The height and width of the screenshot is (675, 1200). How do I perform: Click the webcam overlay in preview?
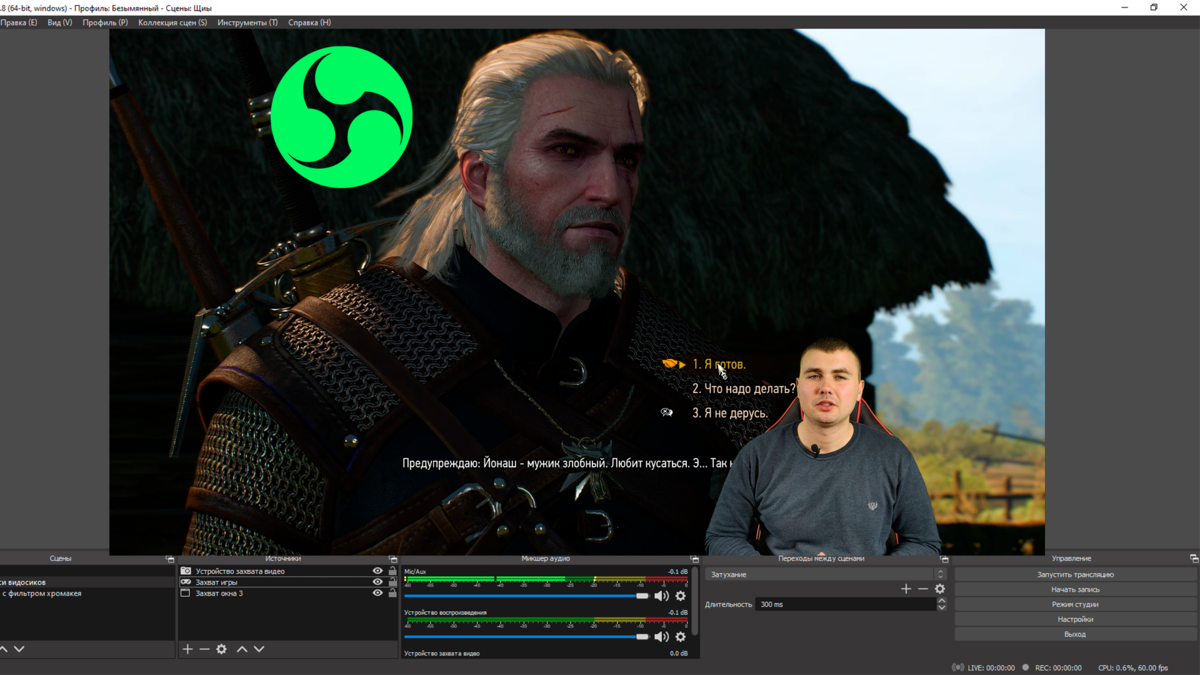click(x=825, y=448)
